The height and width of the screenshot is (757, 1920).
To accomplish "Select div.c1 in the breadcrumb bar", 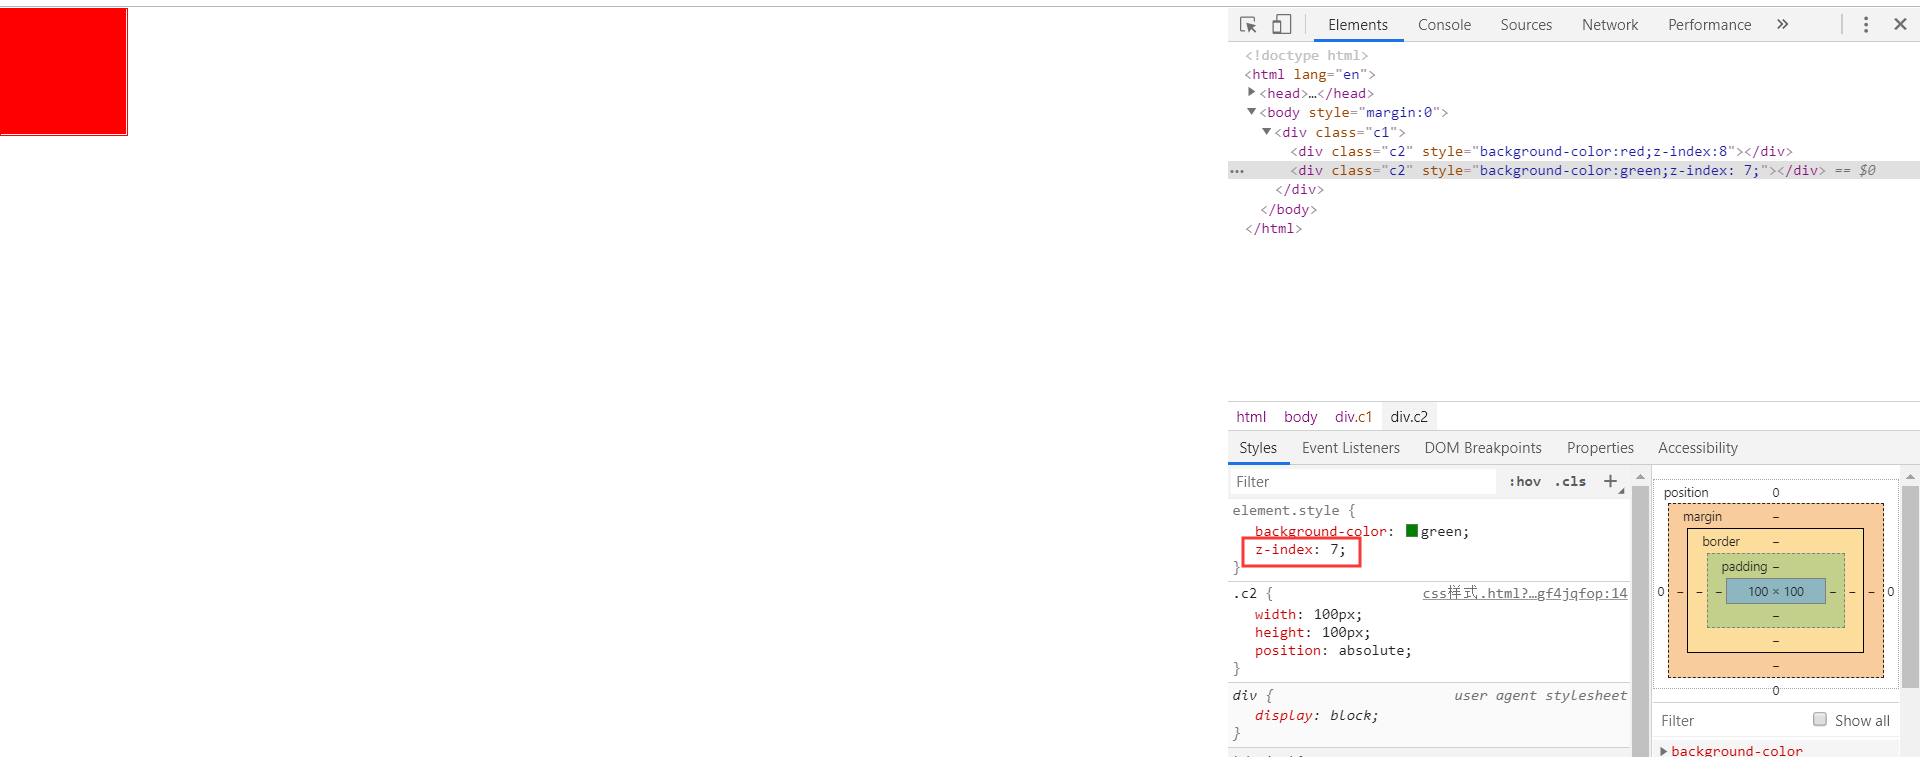I will [x=1353, y=417].
